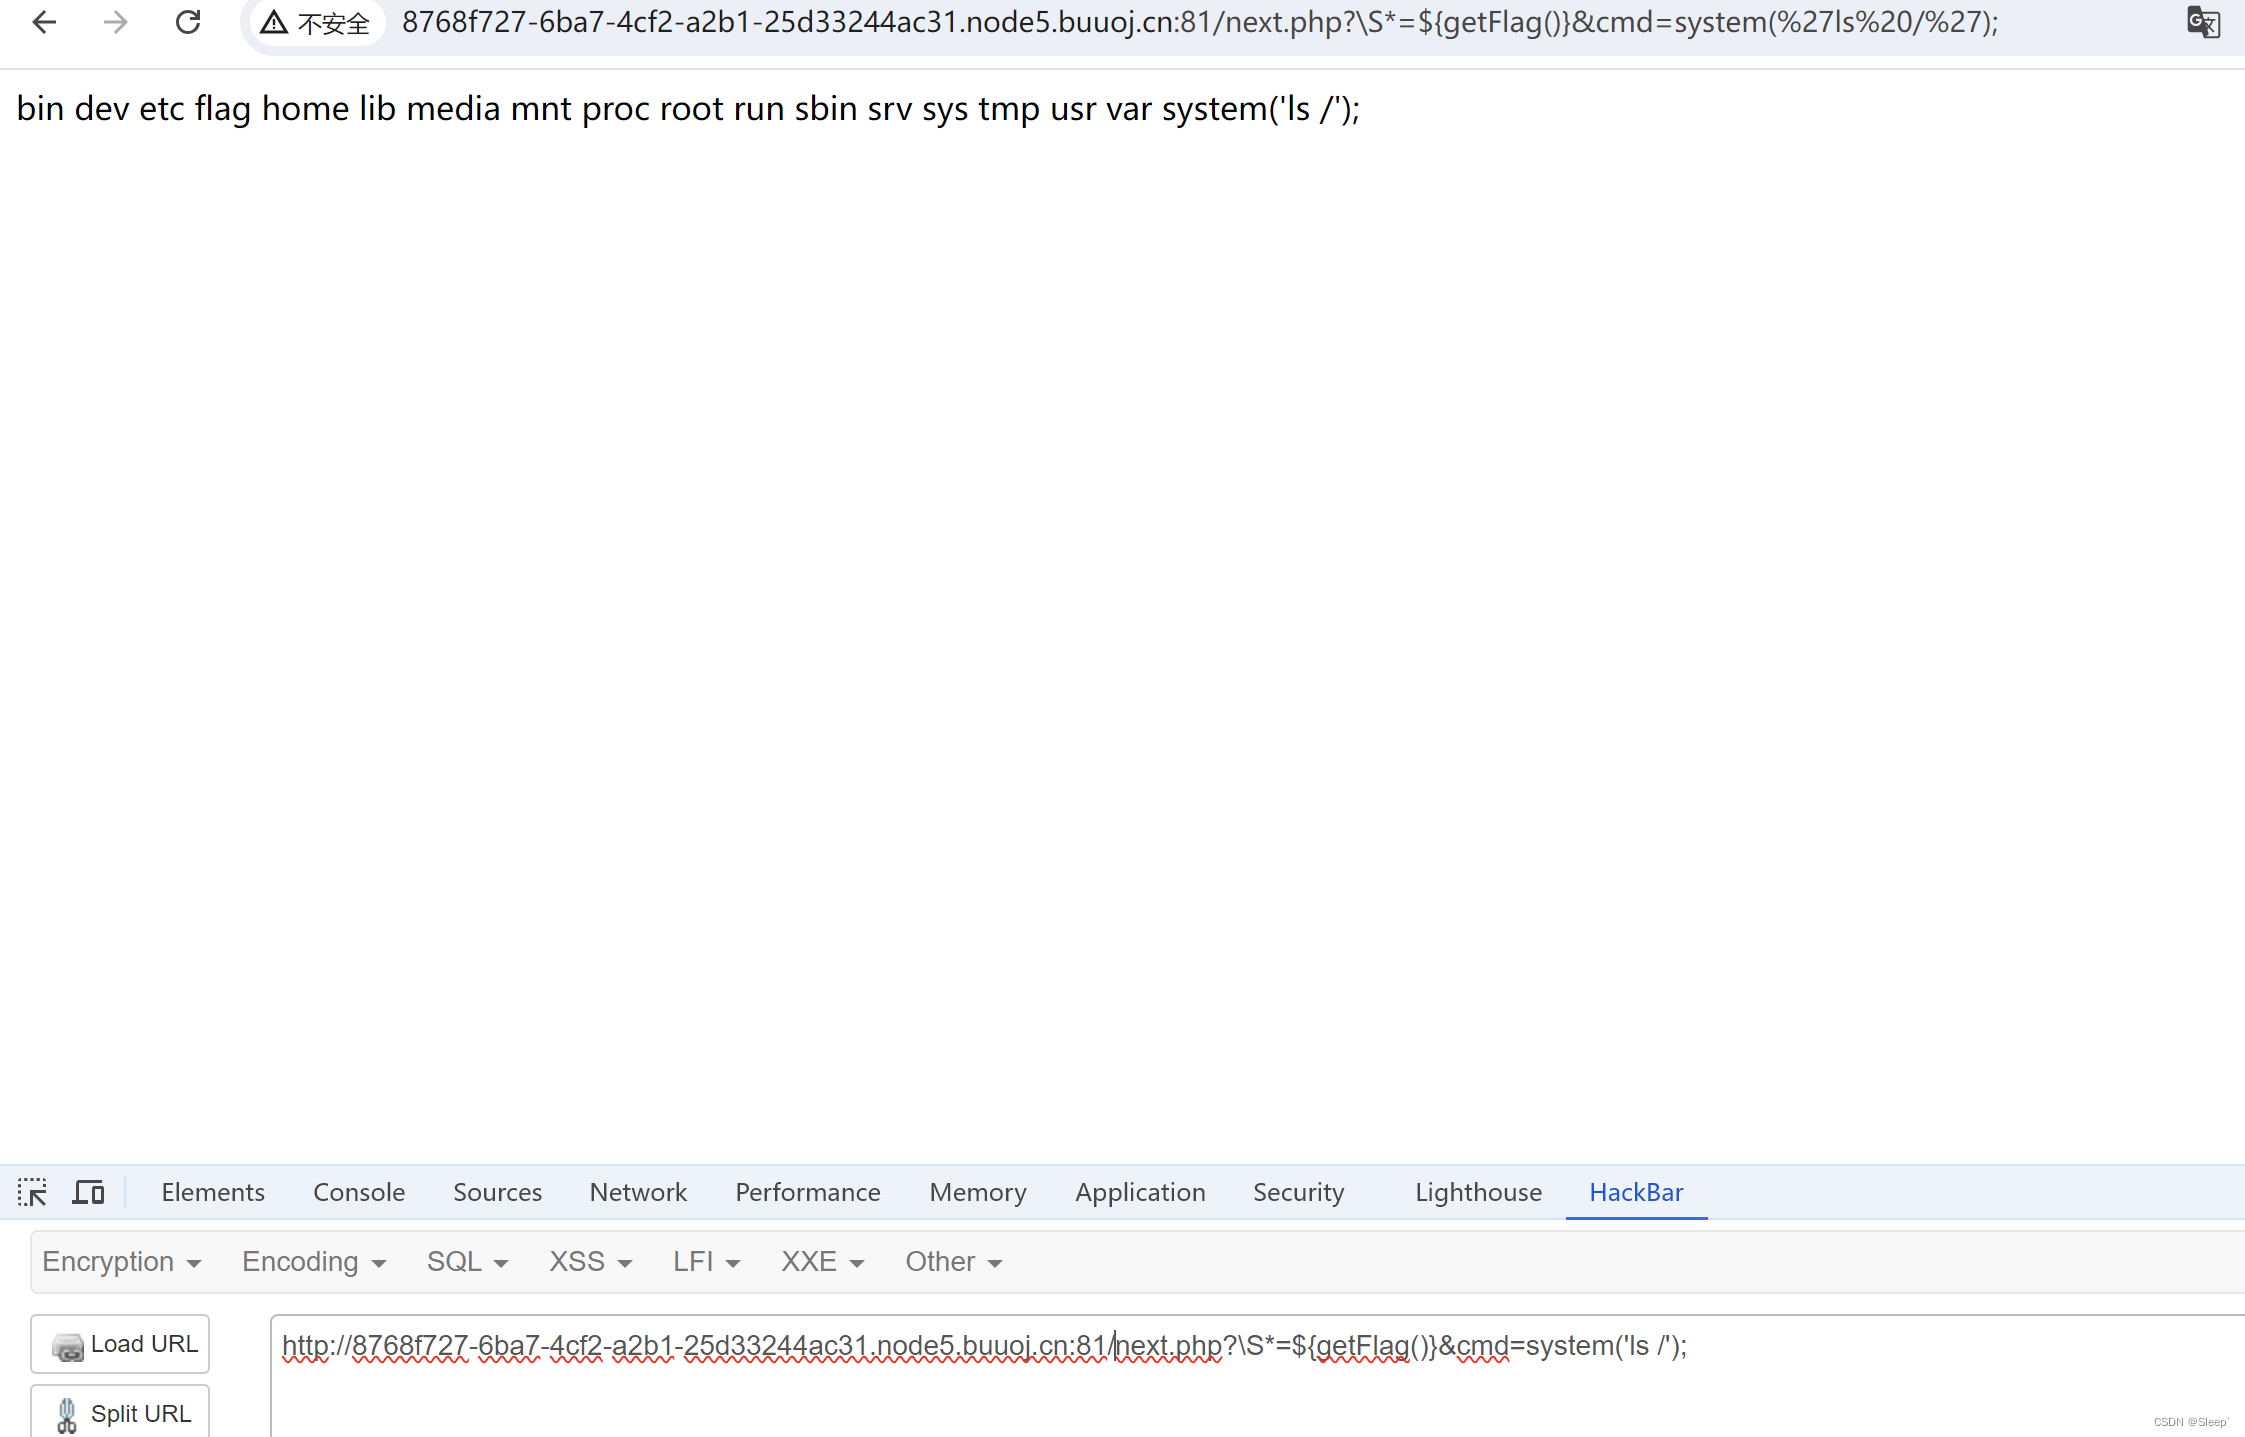Click the browser back arrow
This screenshot has height=1437, width=2245.
(44, 22)
